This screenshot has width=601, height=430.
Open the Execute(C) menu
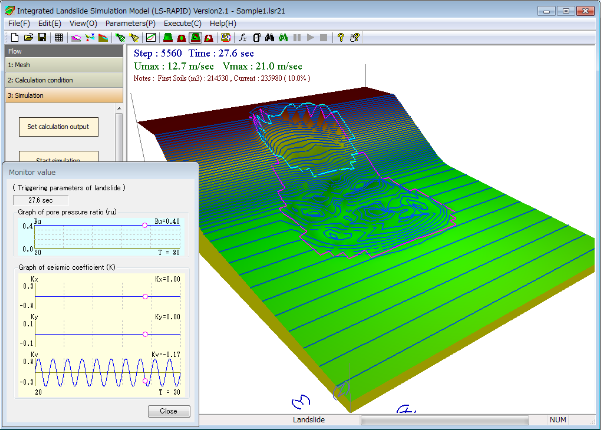coord(183,23)
